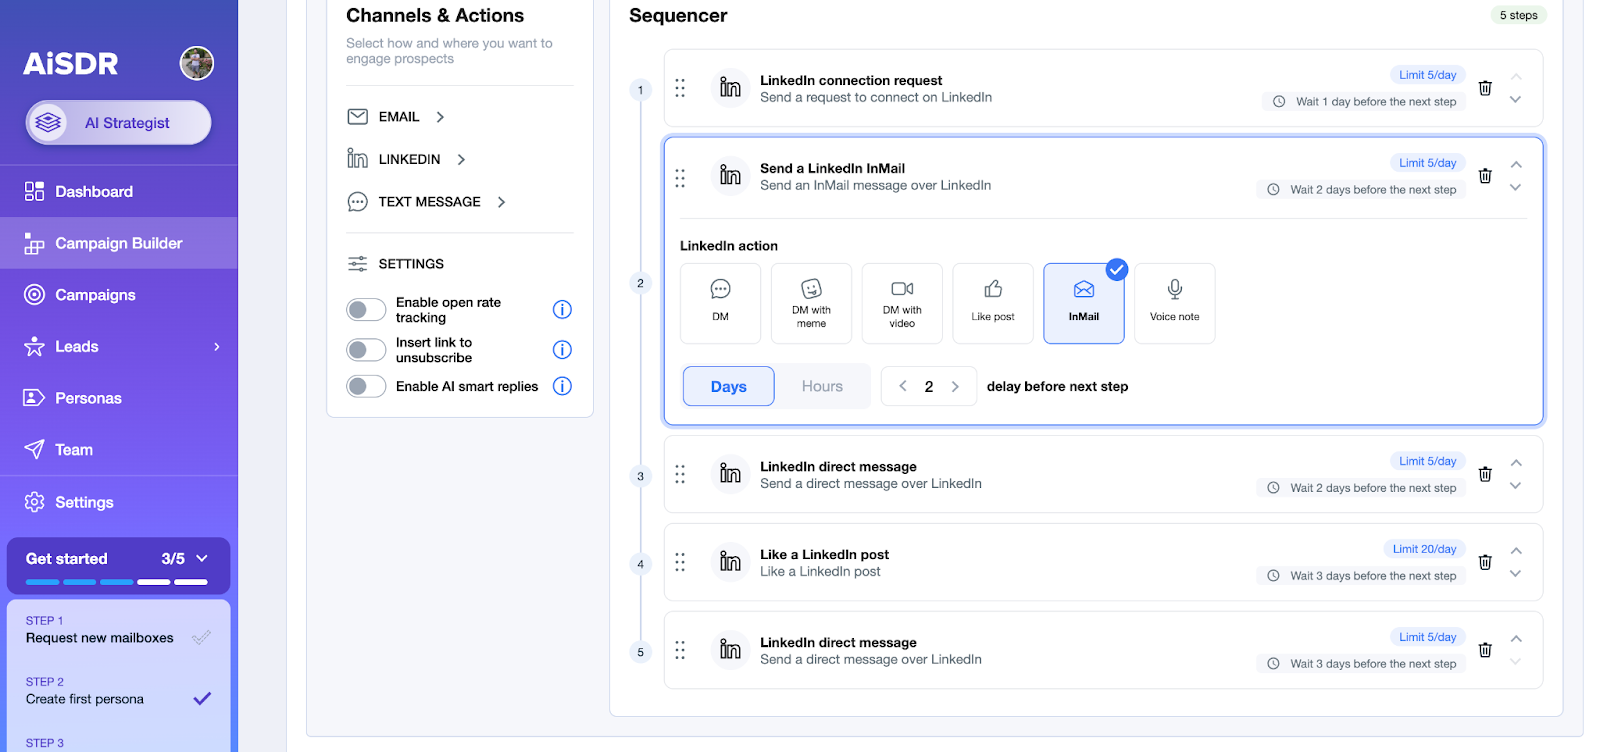
Task: Open Step 2 Create first persona
Action: tap(118, 691)
